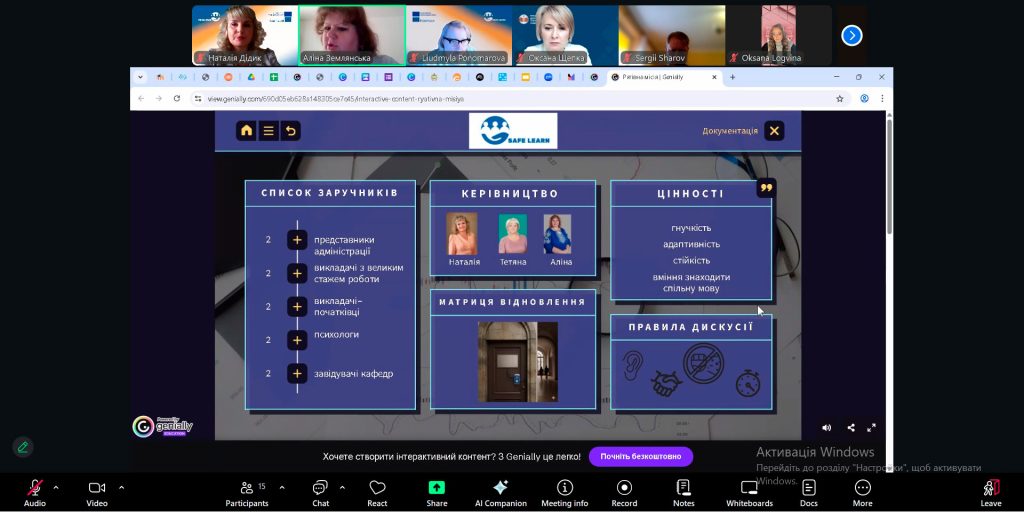Expand the представники адміністрації plus button
Image resolution: width=1024 pixels, height=512 pixels.
pos(297,240)
